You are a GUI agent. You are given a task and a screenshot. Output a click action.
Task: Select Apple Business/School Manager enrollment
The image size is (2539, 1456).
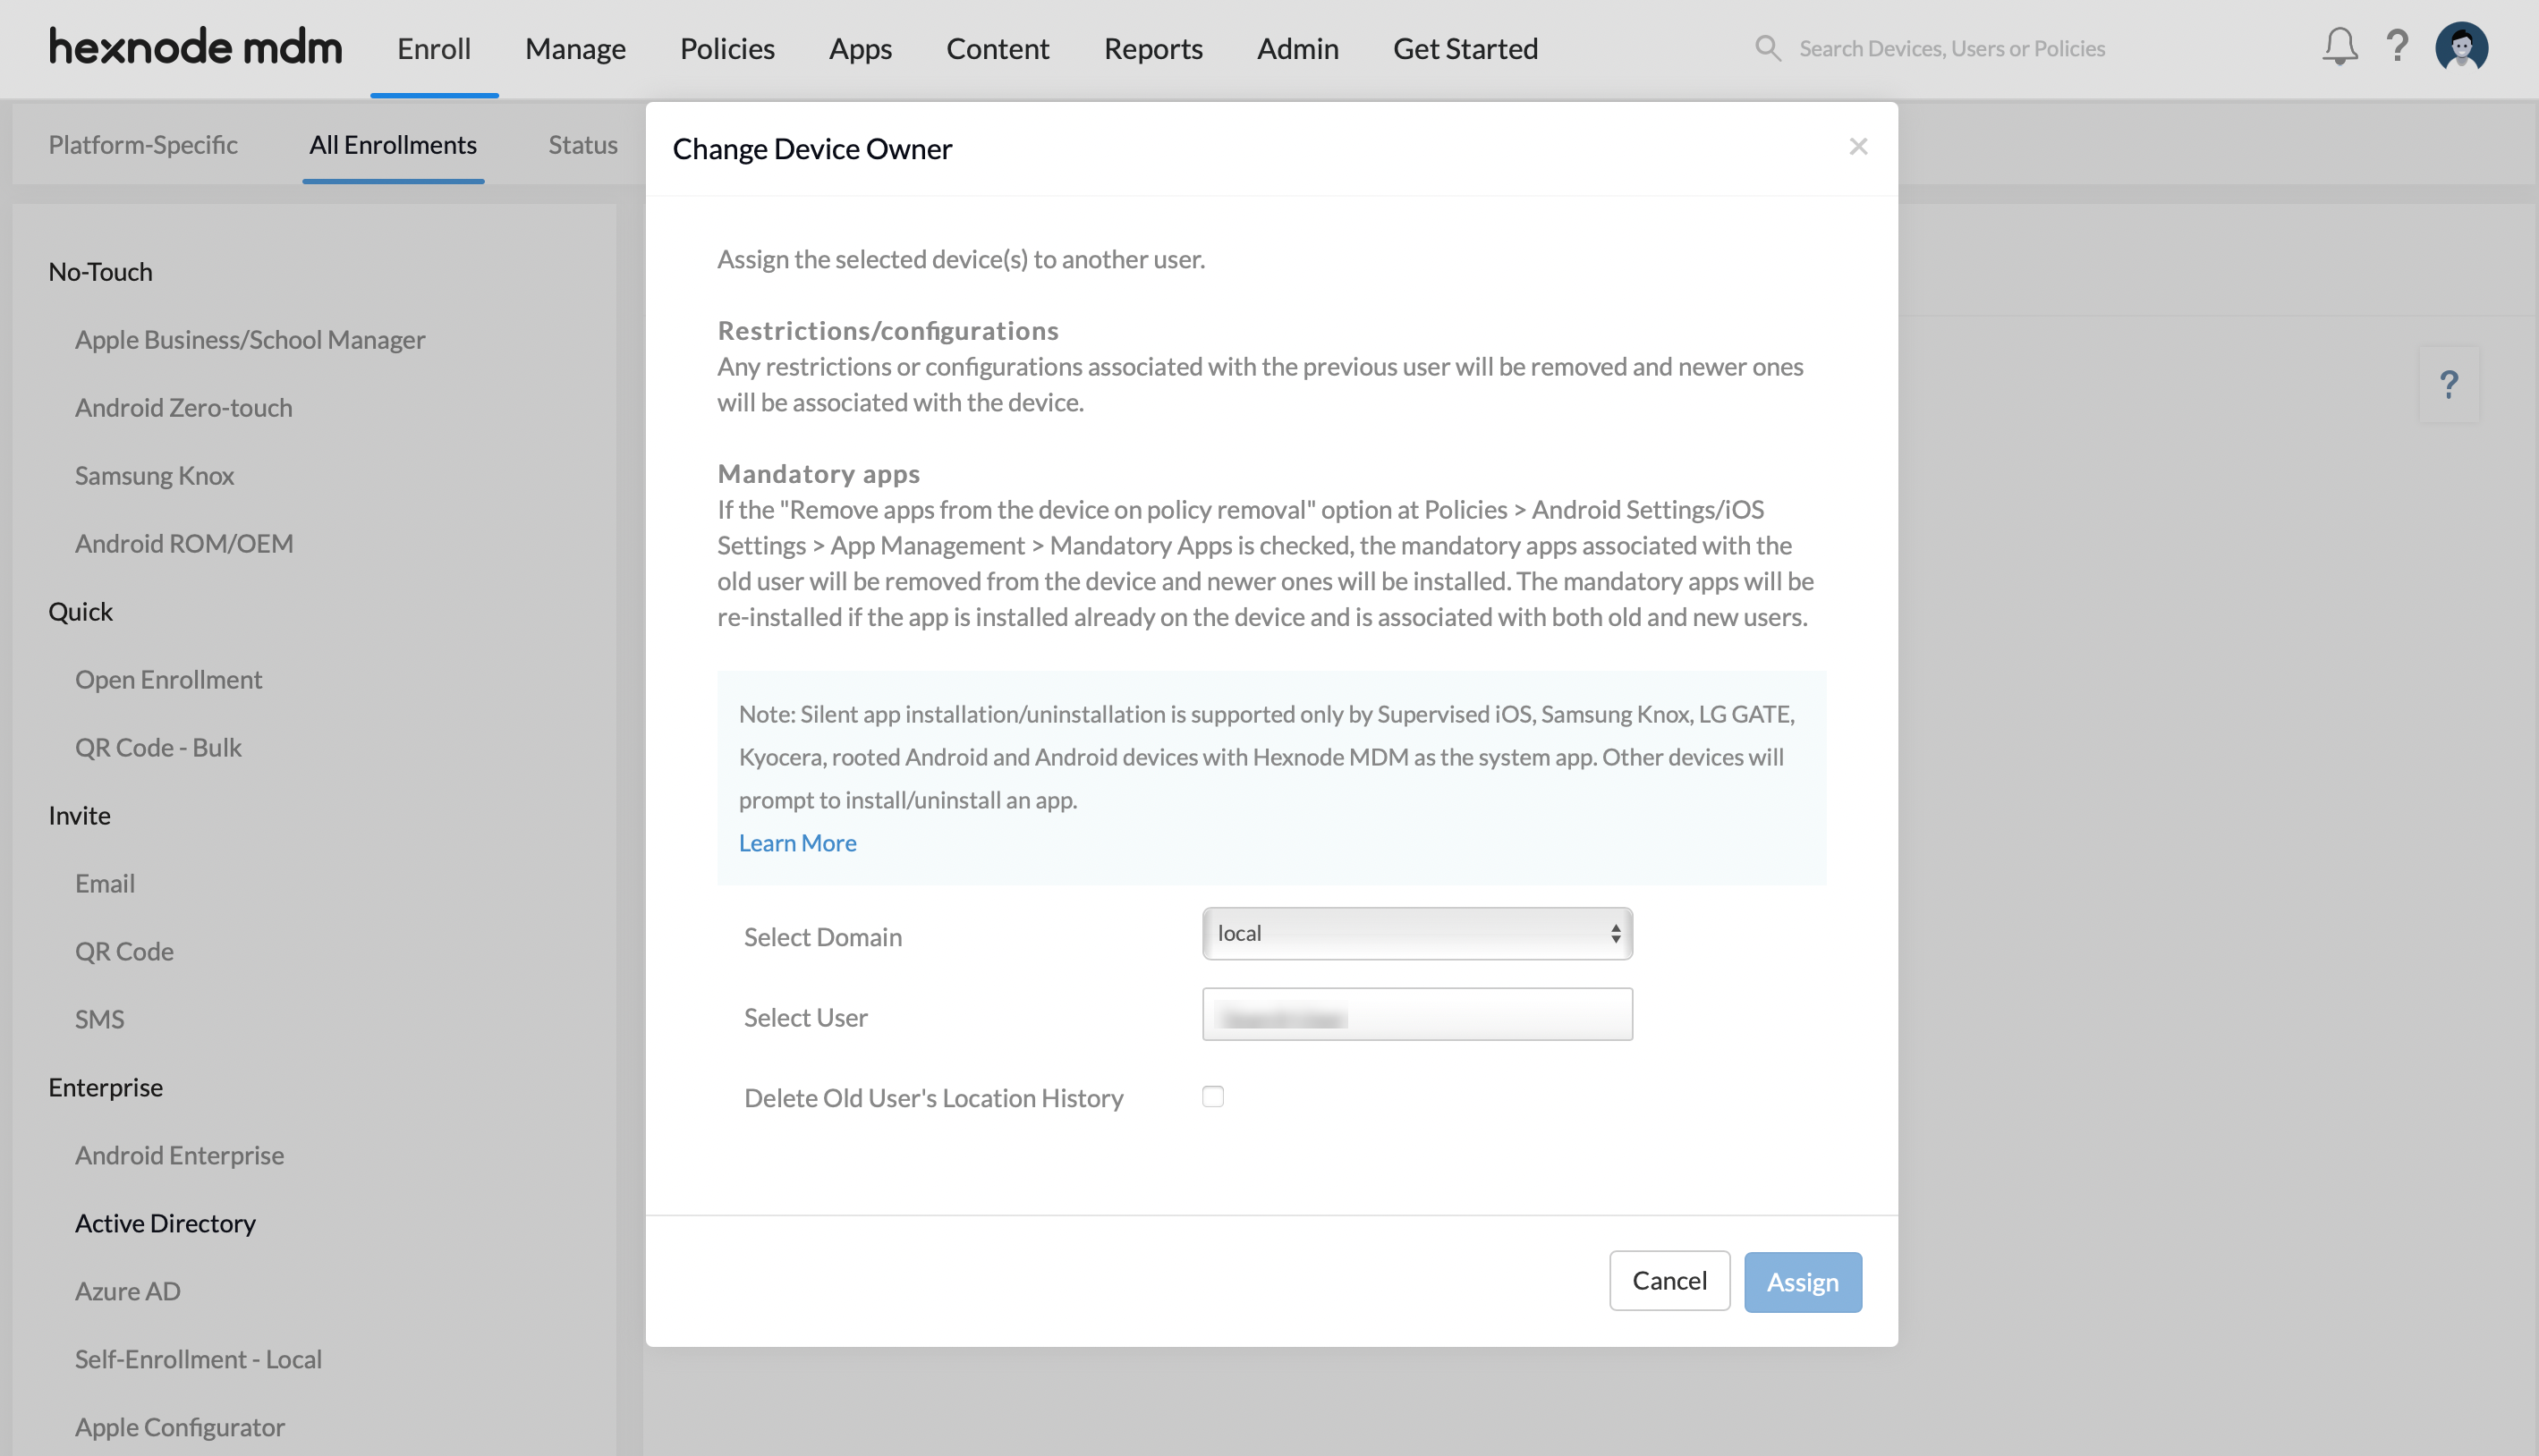tap(250, 339)
